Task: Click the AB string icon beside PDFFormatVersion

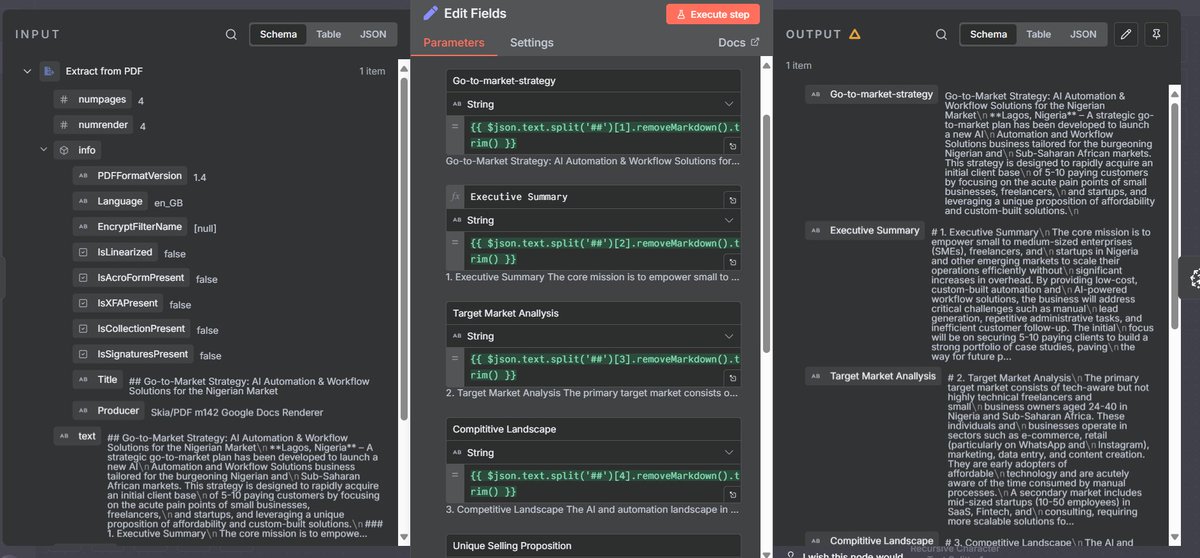Action: click(x=82, y=176)
